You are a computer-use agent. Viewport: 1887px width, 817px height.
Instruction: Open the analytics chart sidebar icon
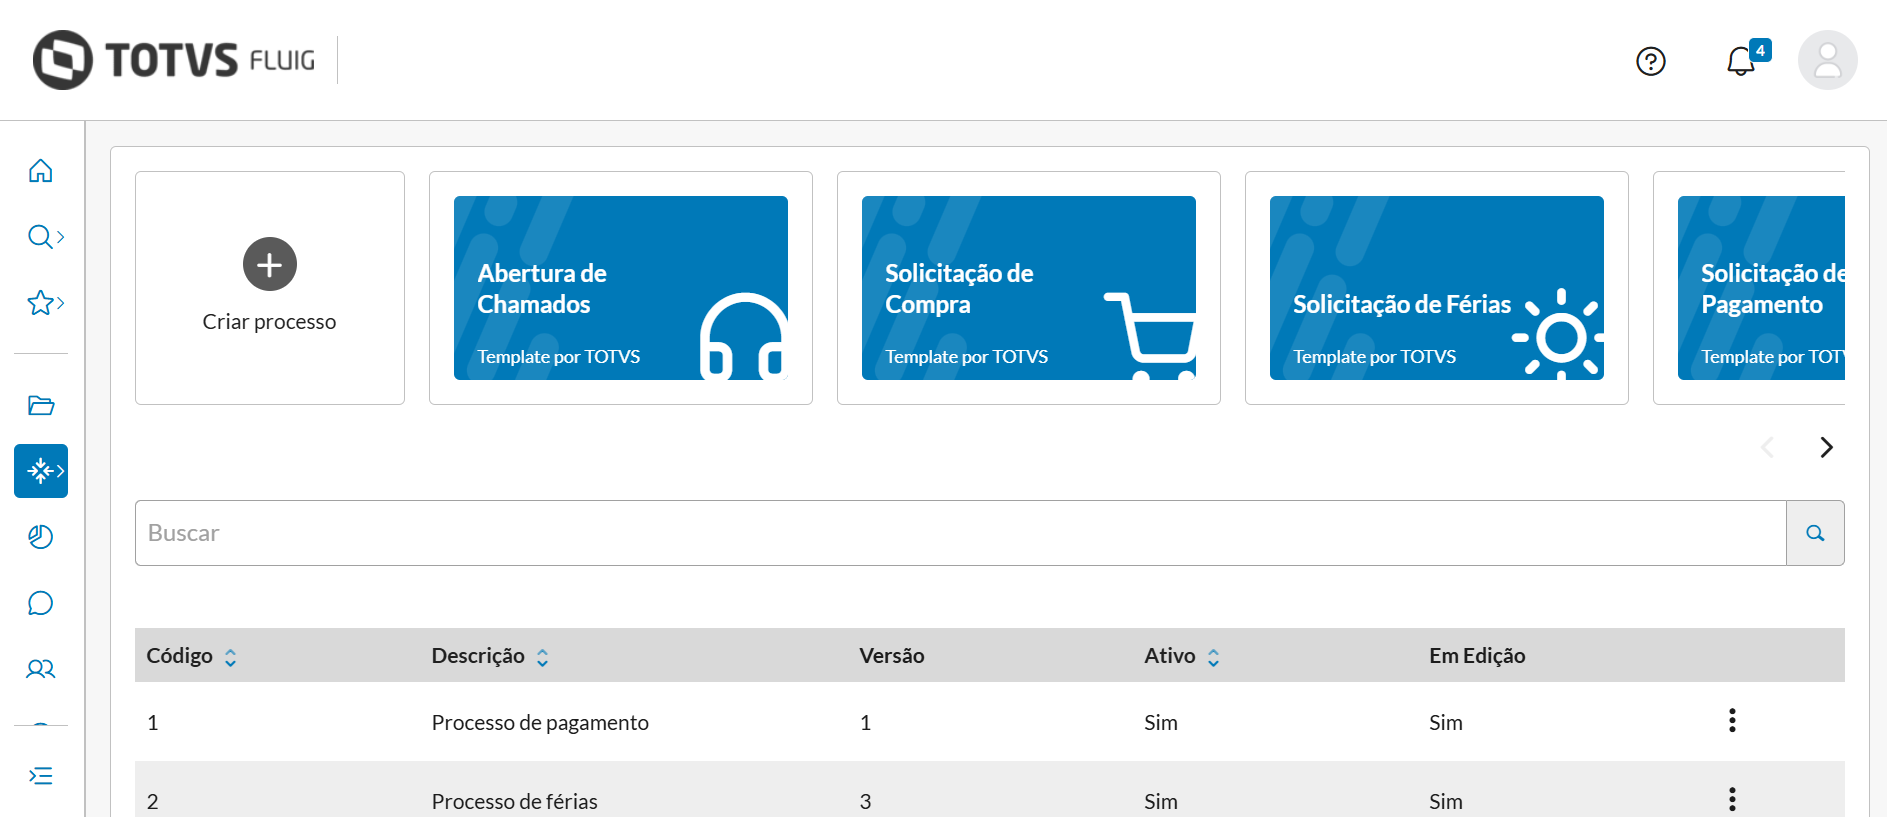41,537
